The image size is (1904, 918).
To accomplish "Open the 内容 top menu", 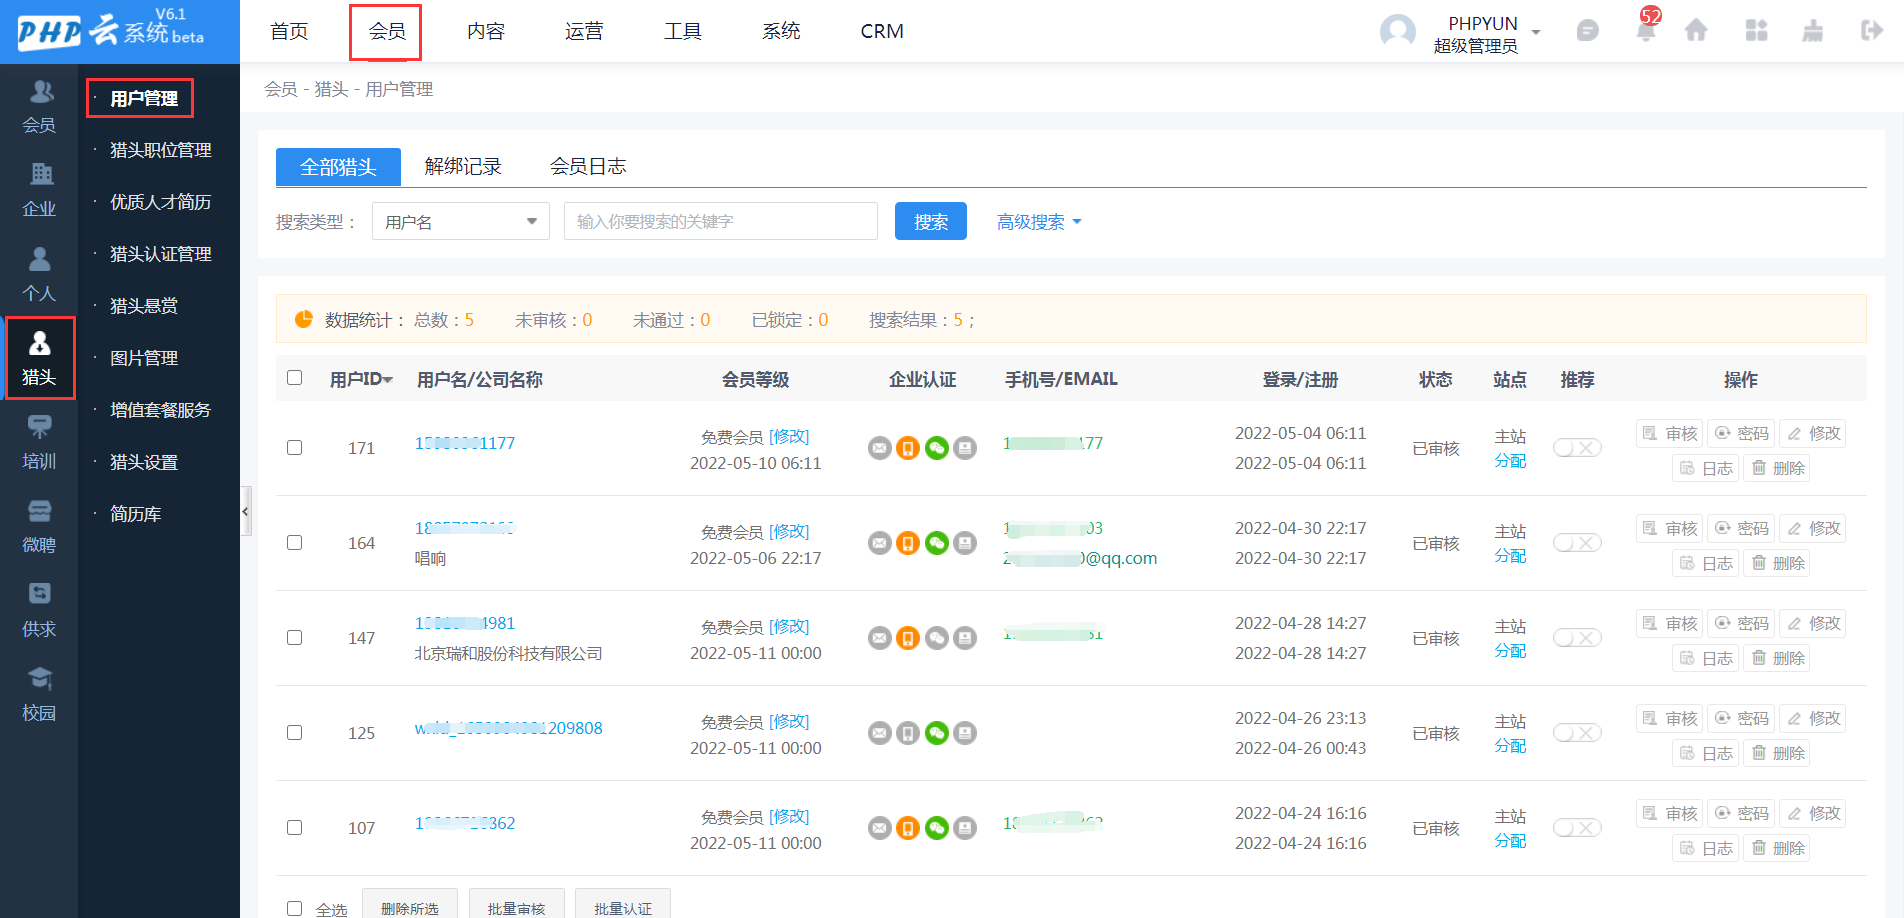I will point(485,32).
